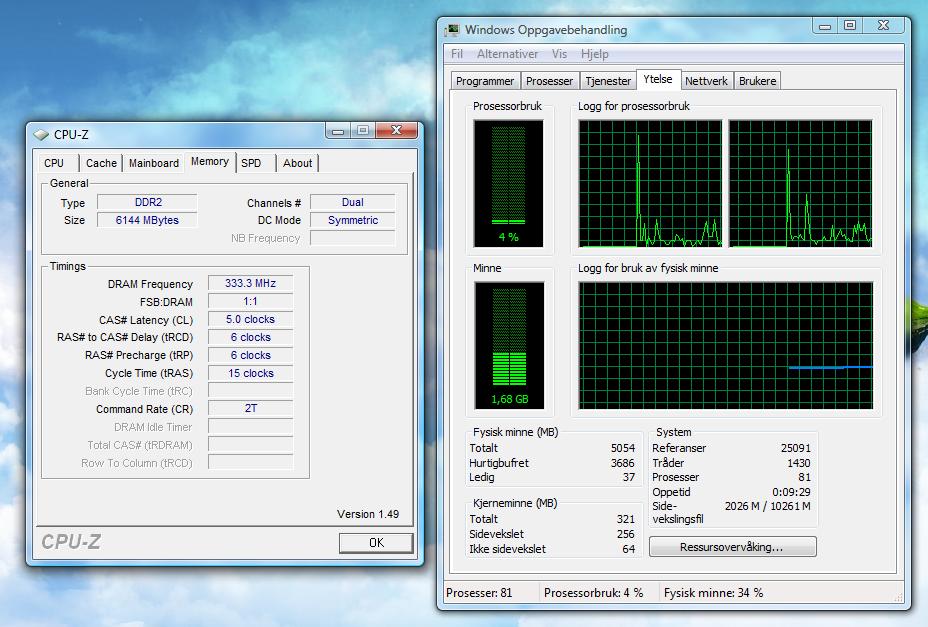Viewport: 928px width, 627px height.
Task: Open the Vis menu in Task Manager
Action: (x=559, y=54)
